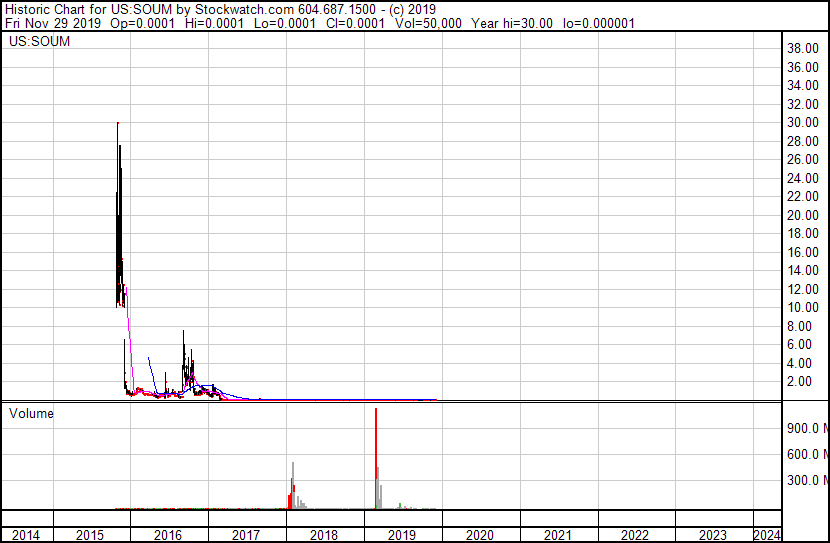Screen dimensions: 830x543
Task: Select the 2014 year label
Action: (26, 535)
